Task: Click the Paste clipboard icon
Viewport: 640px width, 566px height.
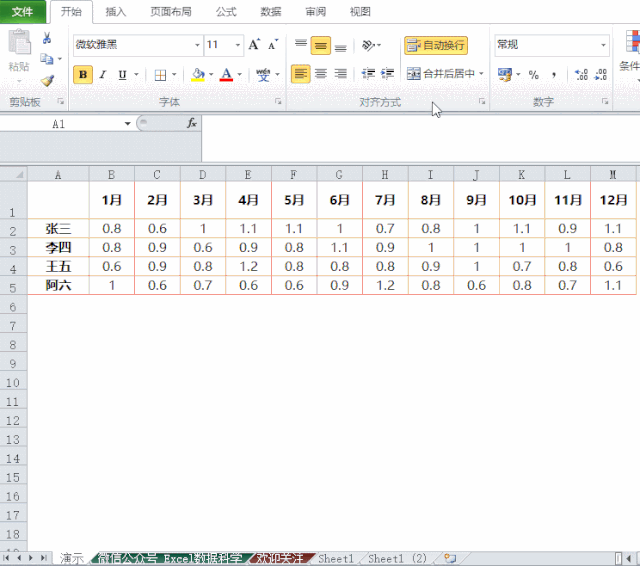Action: [x=19, y=42]
